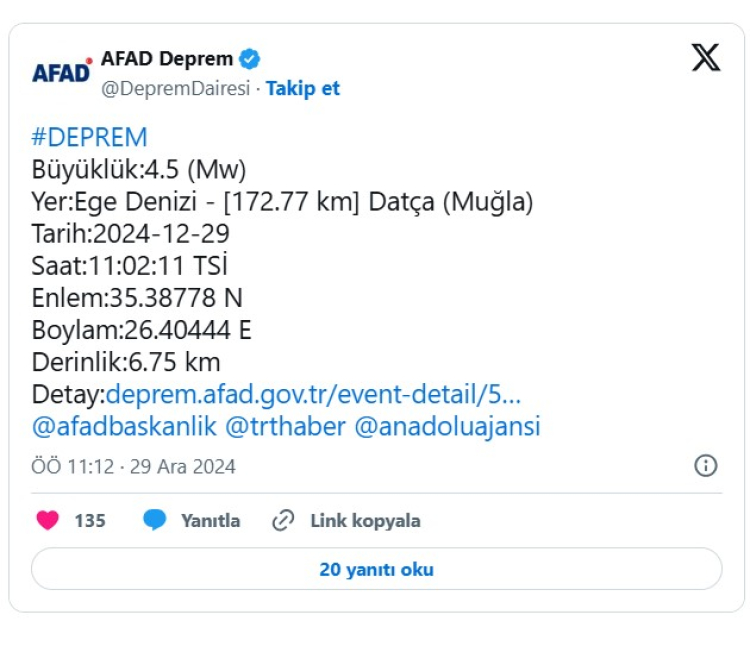
Task: Follow the account via Takip et
Action: click(x=303, y=88)
